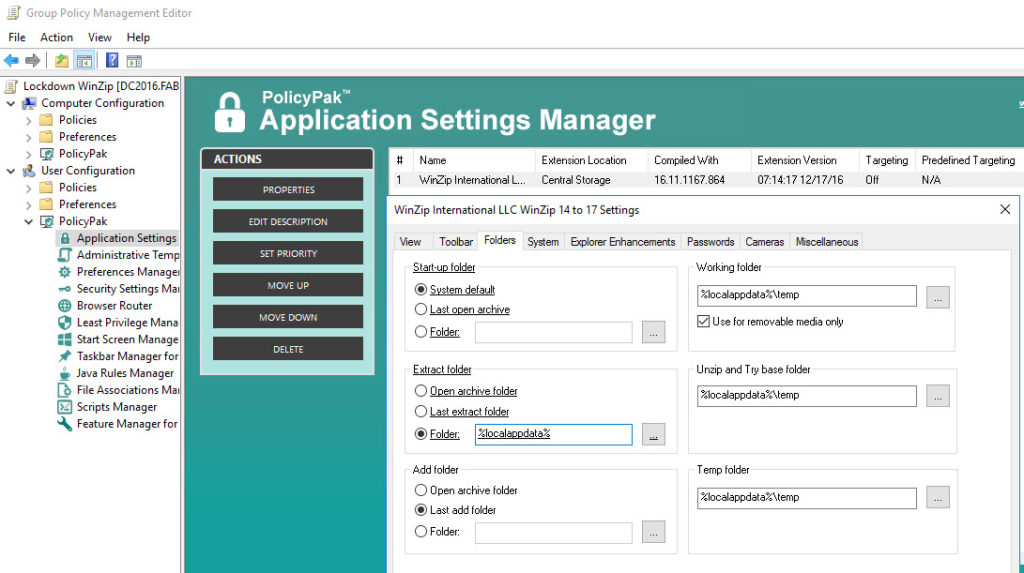Select Preferences Manager gear icon
Viewport: 1024px width, 573px height.
tap(65, 272)
